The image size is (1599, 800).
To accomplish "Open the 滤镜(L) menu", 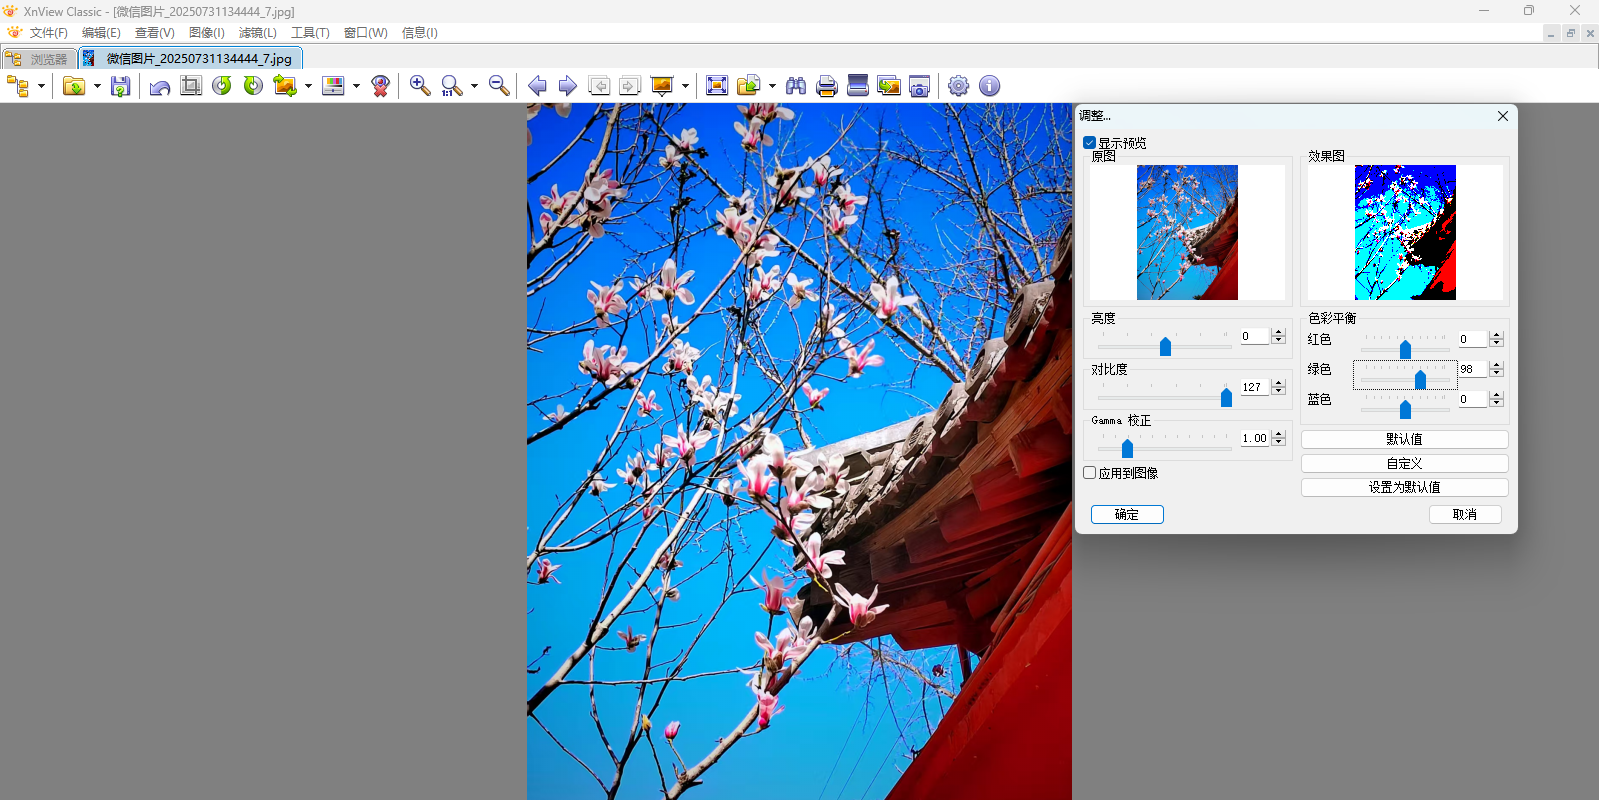I will coord(257,33).
